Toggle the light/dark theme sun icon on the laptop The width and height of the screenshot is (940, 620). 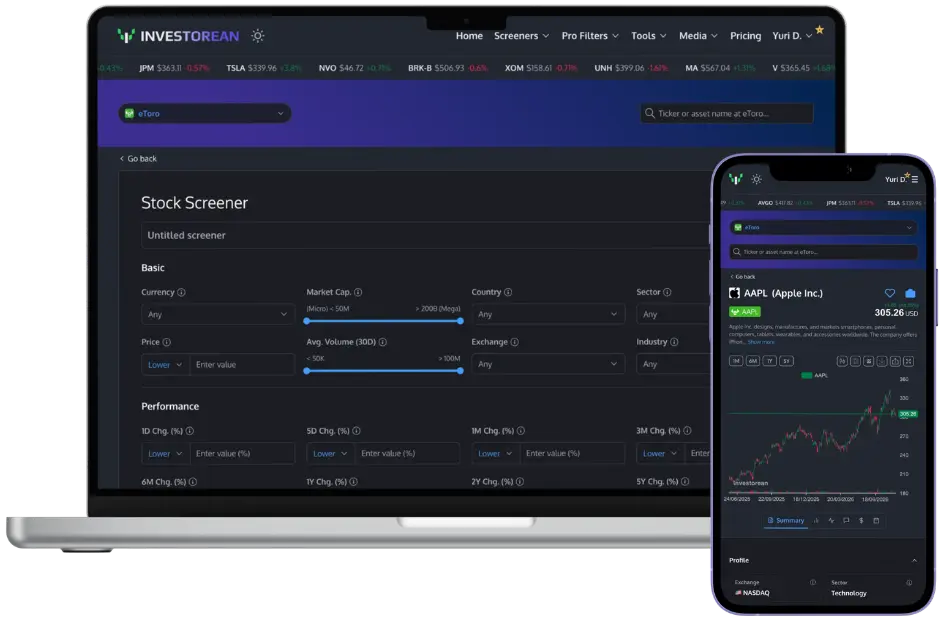pyautogui.click(x=258, y=36)
